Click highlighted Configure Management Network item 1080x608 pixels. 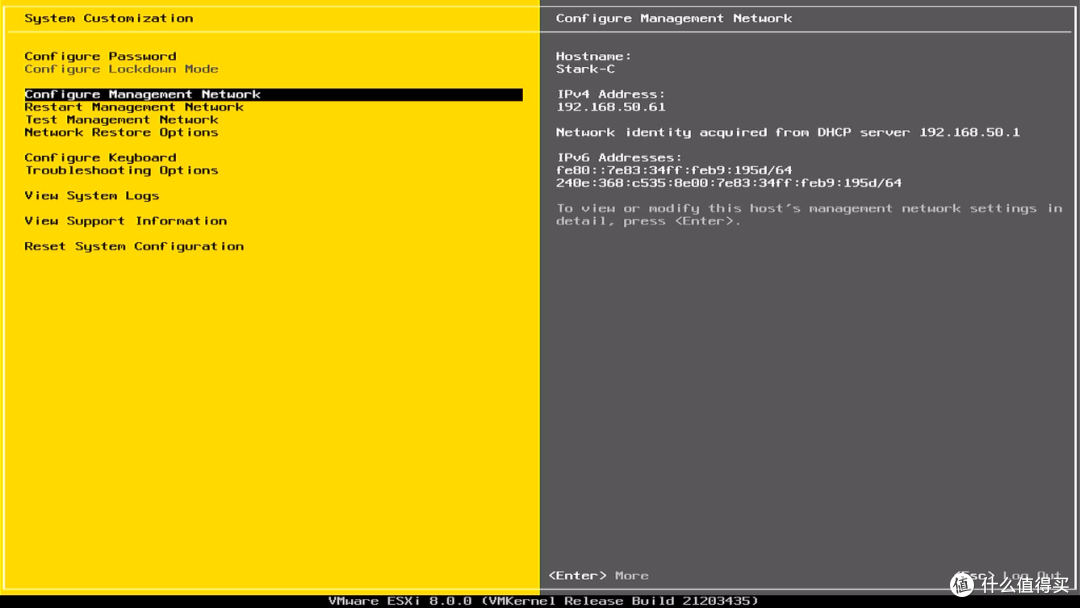[x=143, y=94]
